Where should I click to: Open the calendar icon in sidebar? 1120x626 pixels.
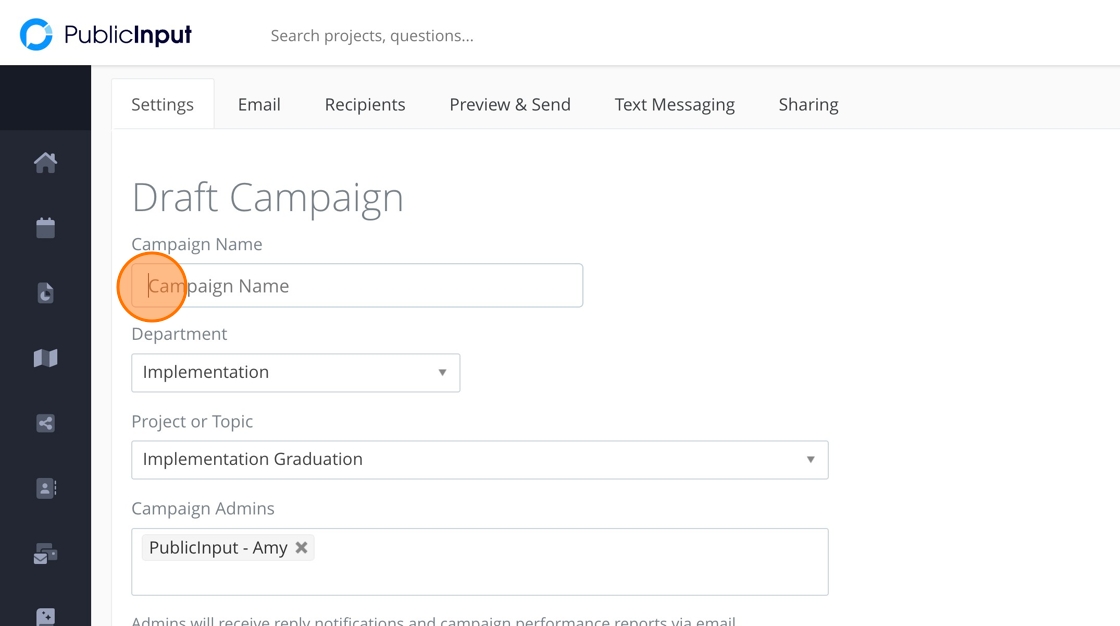pyautogui.click(x=45, y=228)
